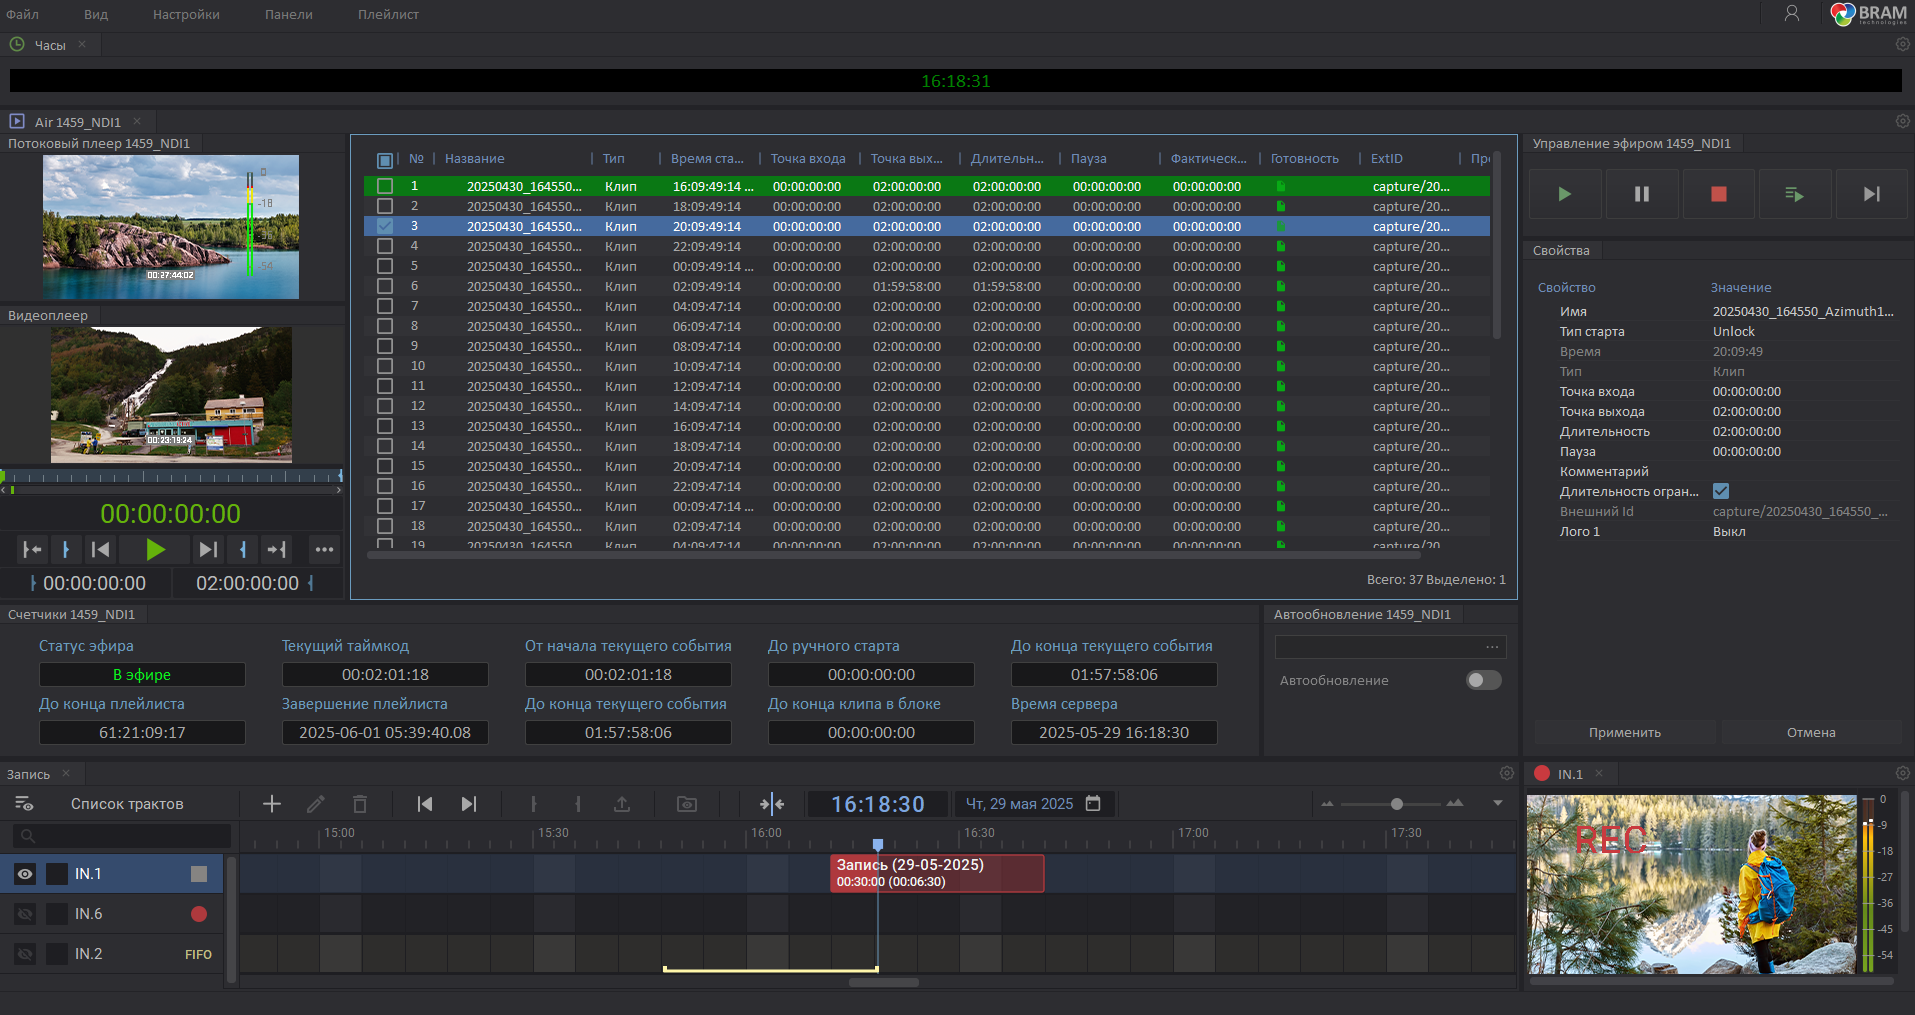Hide the IN.1 track with the eye icon
Image resolution: width=1915 pixels, height=1015 pixels.
25,874
